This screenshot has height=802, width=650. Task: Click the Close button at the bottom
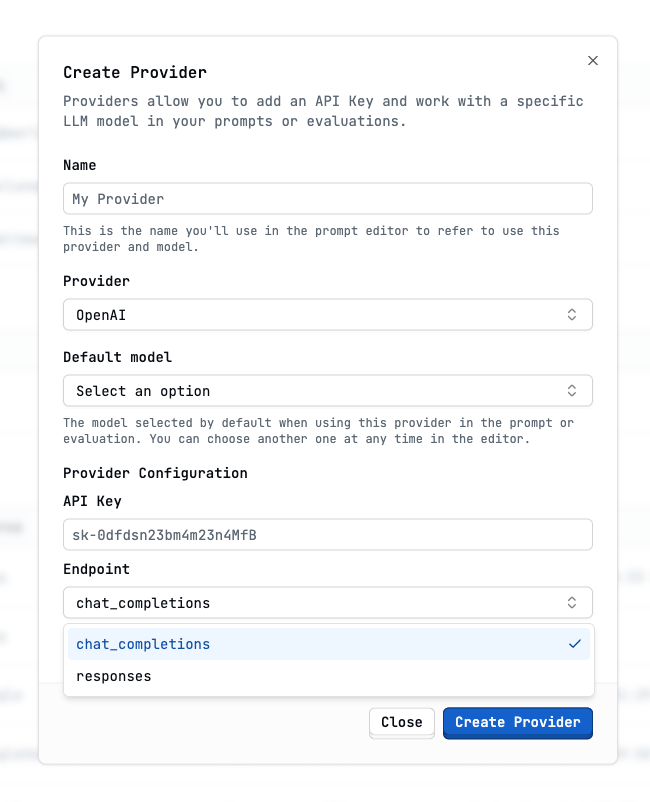pos(401,722)
